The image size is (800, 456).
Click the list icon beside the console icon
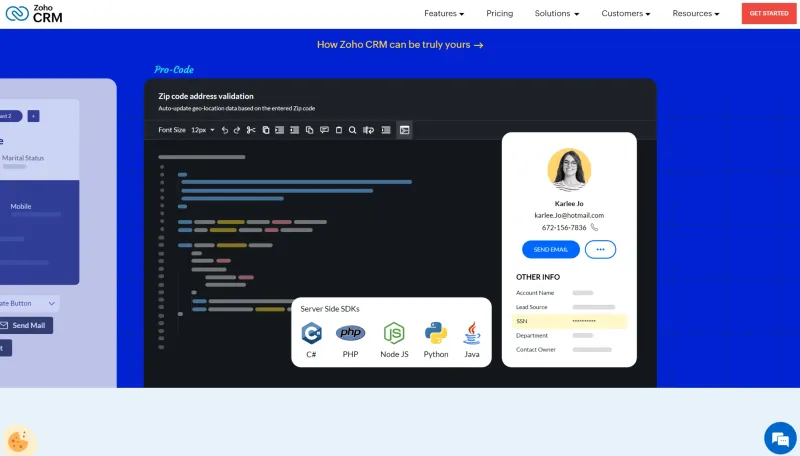tap(386, 130)
